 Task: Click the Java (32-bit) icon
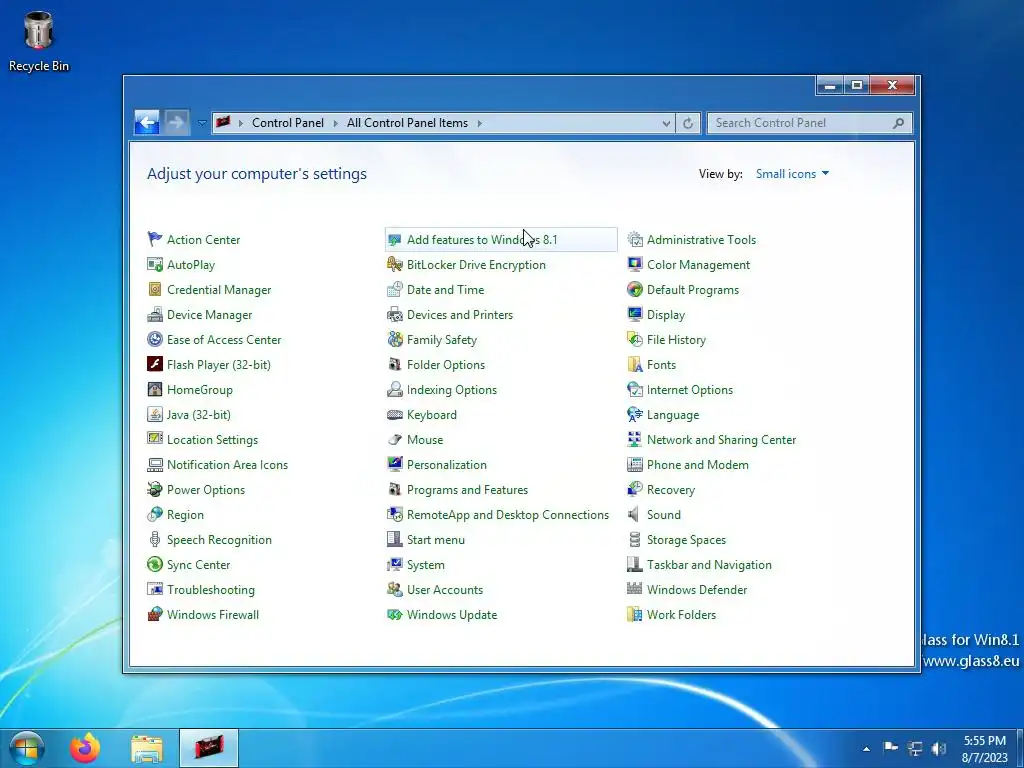pyautogui.click(x=155, y=415)
